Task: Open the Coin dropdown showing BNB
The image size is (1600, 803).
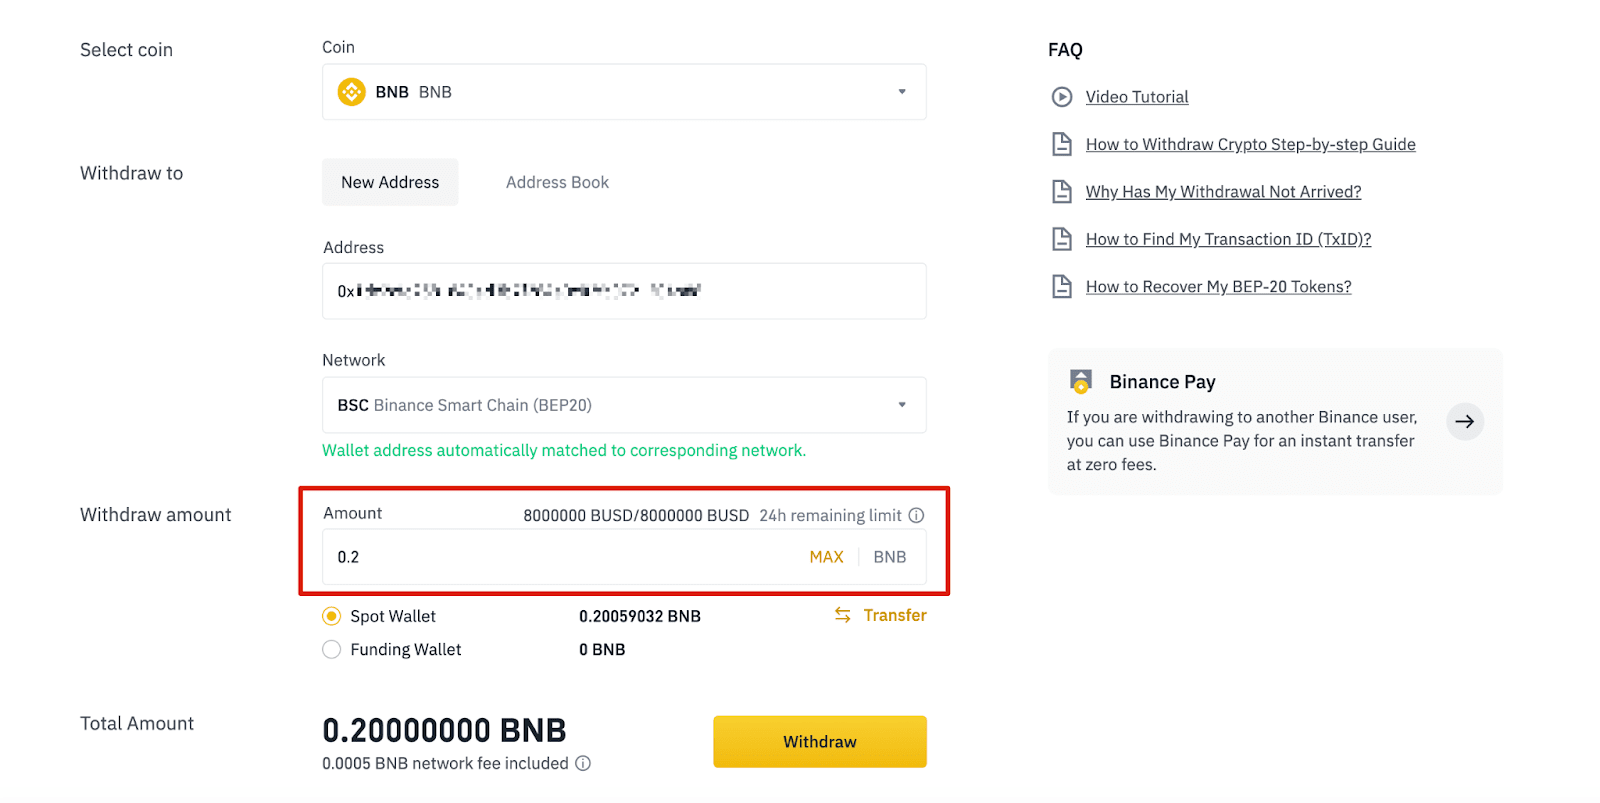Action: click(x=624, y=92)
